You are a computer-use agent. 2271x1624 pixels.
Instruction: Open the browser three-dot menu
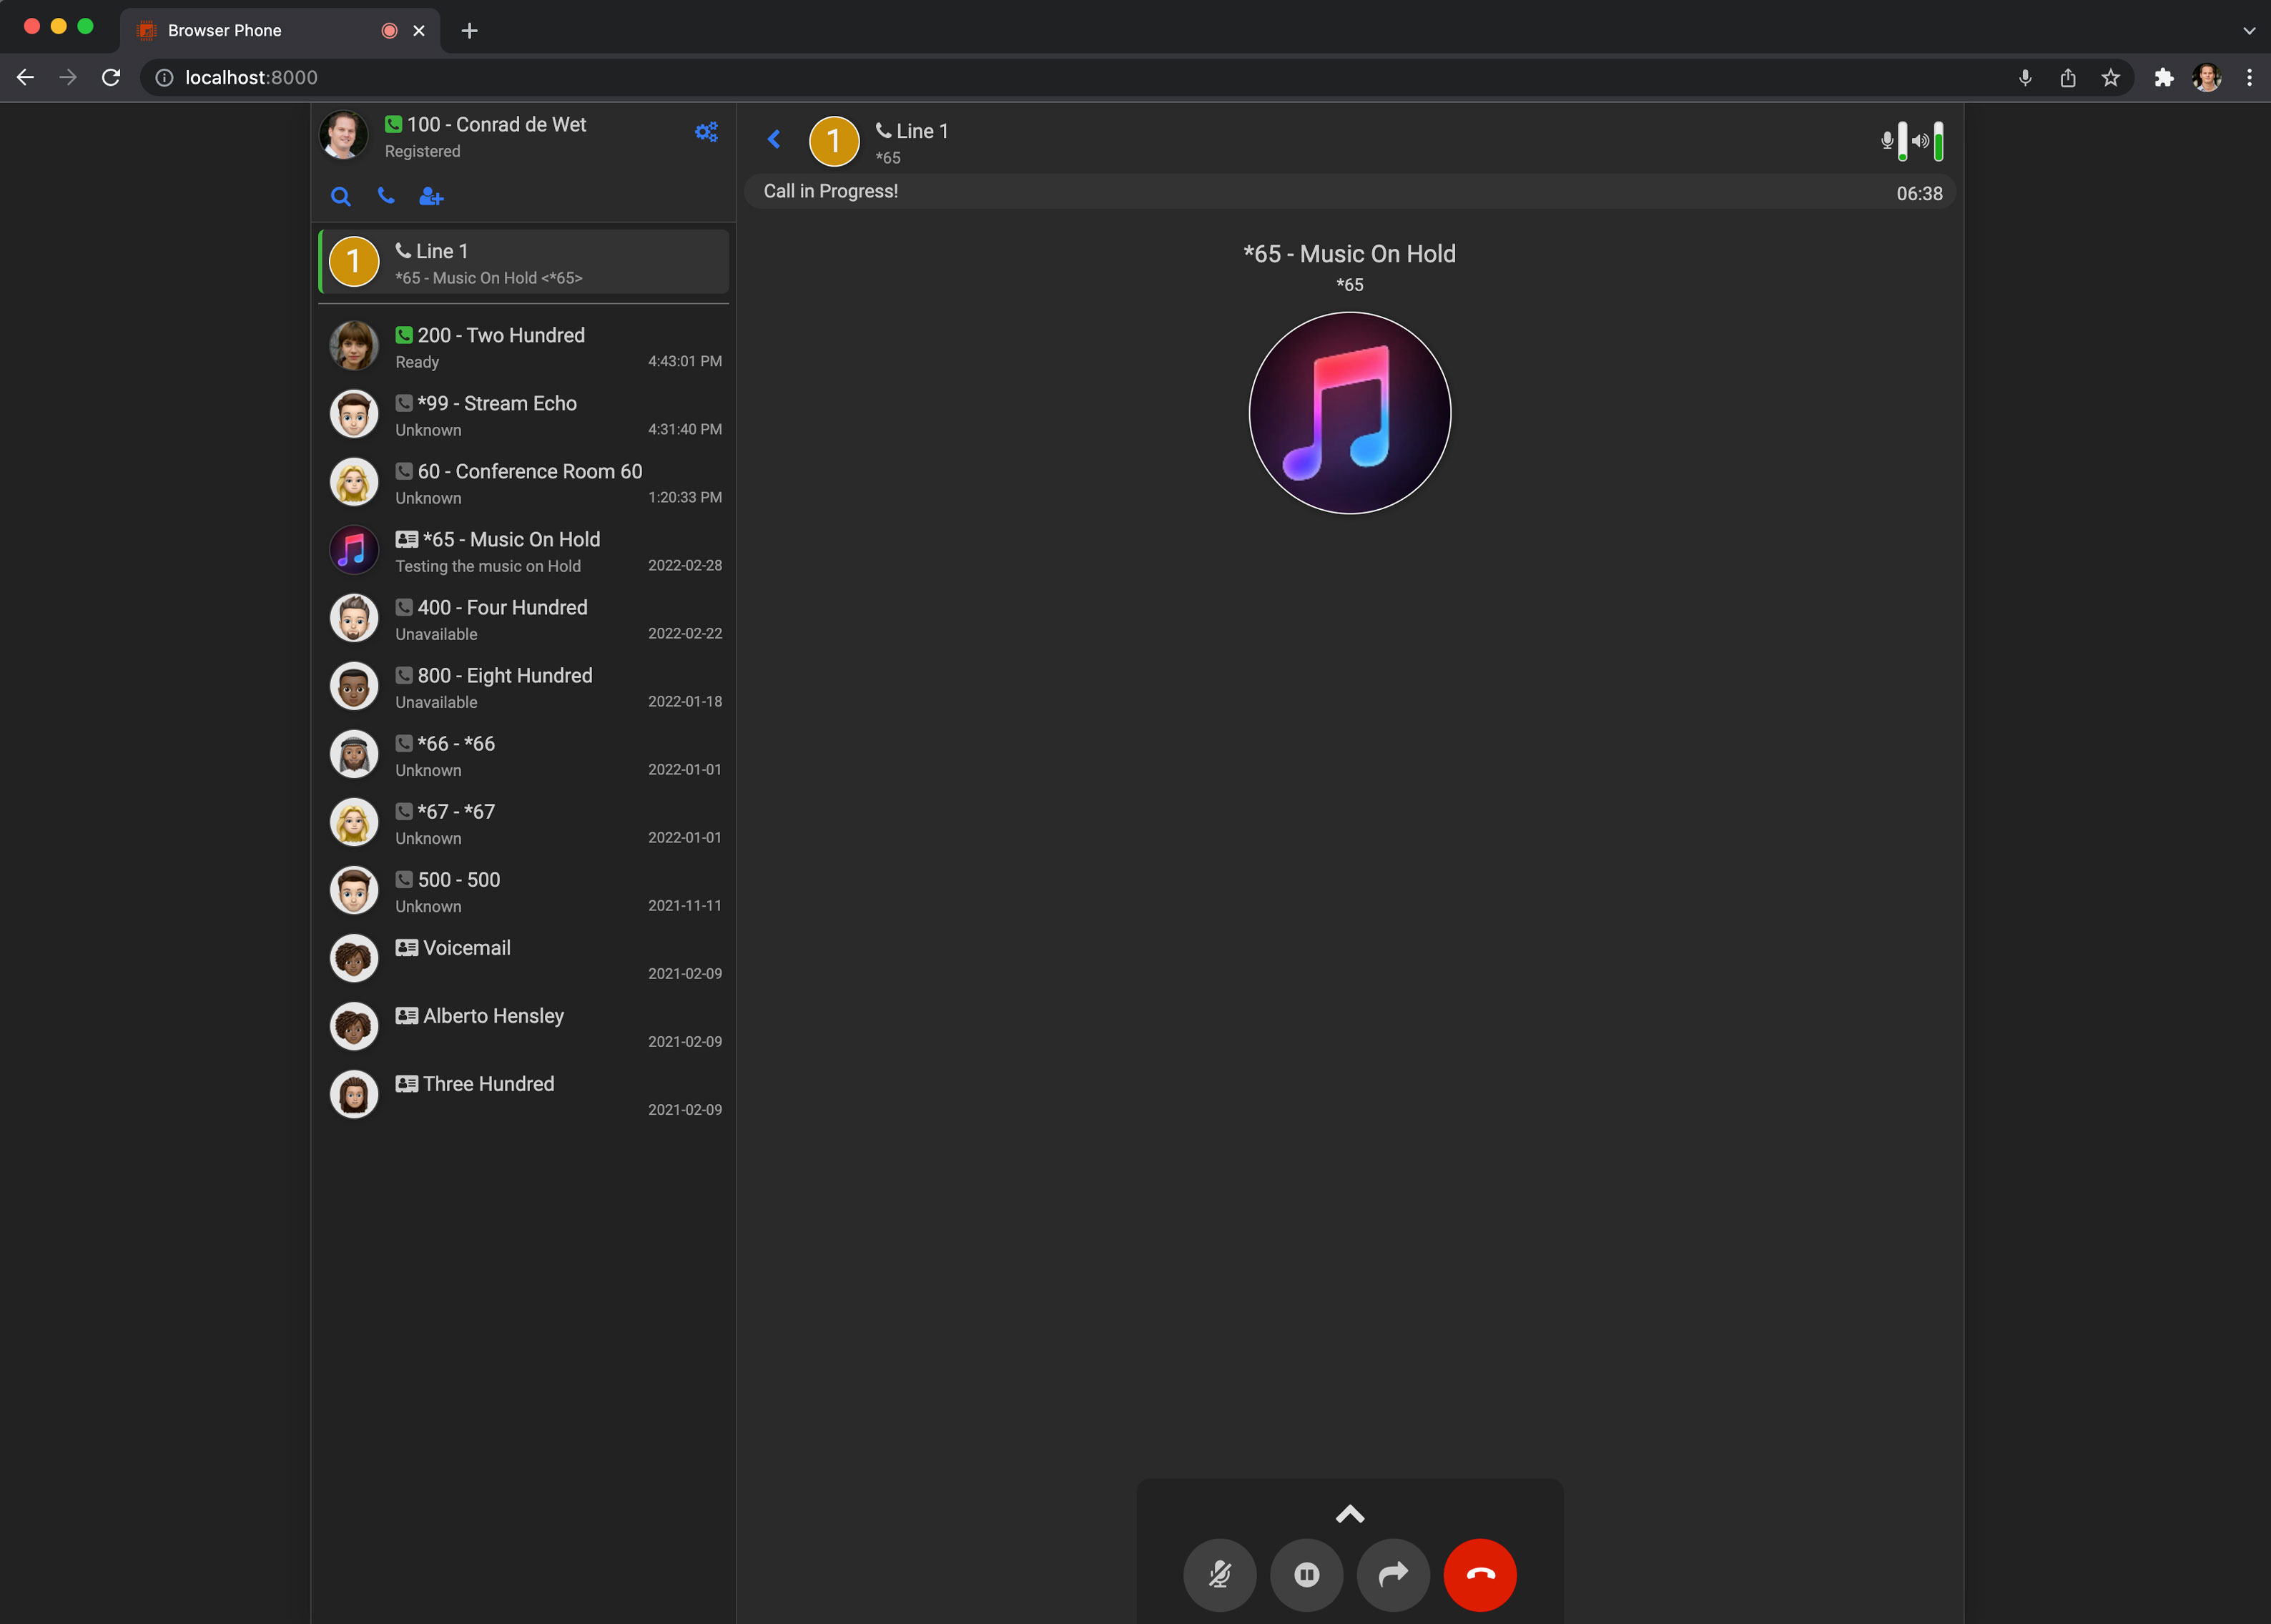click(2249, 78)
